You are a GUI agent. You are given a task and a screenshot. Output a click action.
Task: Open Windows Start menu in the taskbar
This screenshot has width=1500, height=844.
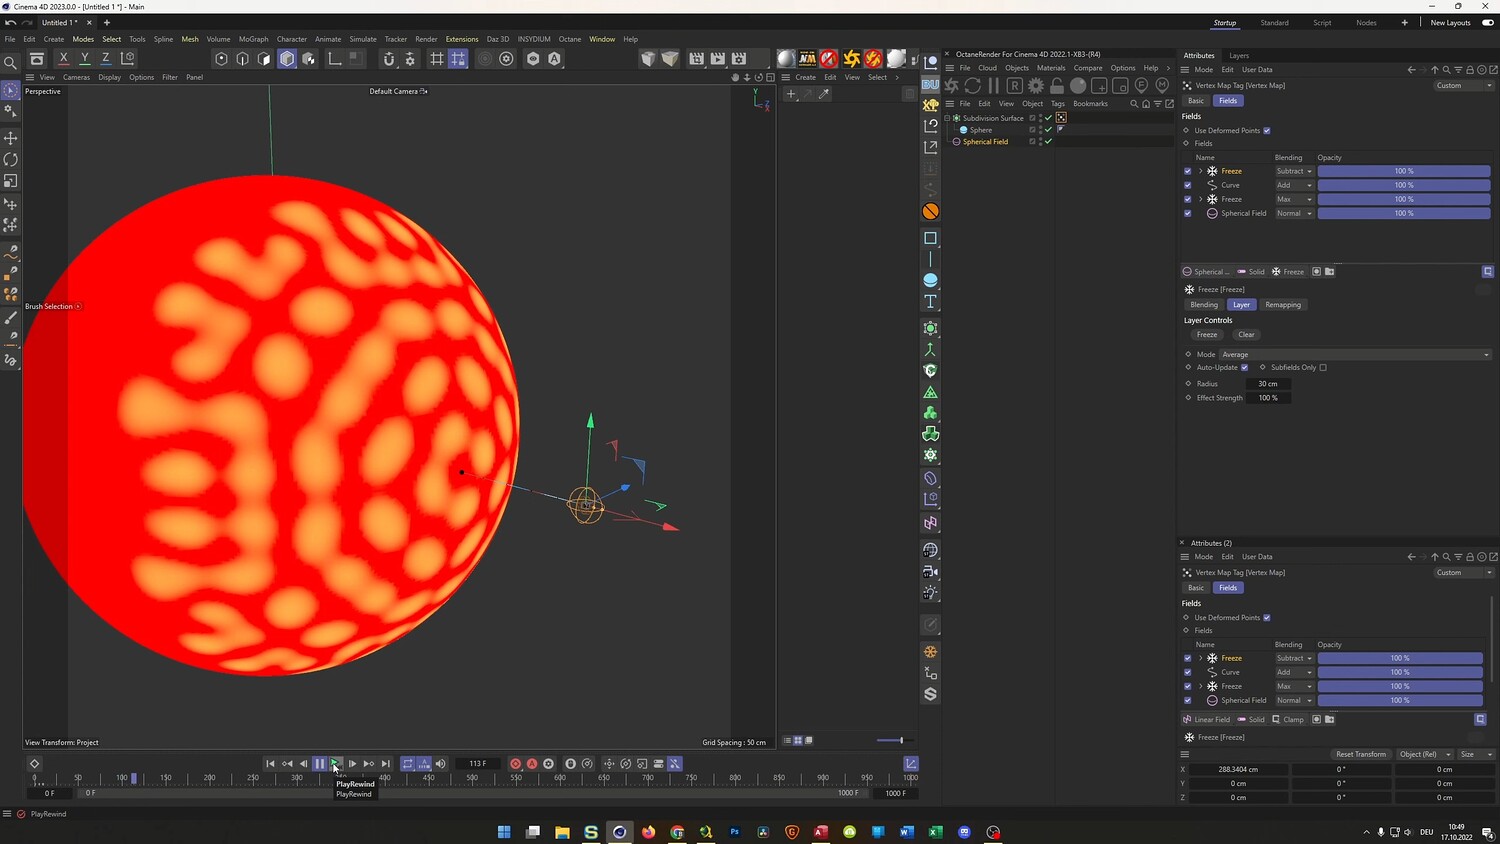[x=504, y=832]
